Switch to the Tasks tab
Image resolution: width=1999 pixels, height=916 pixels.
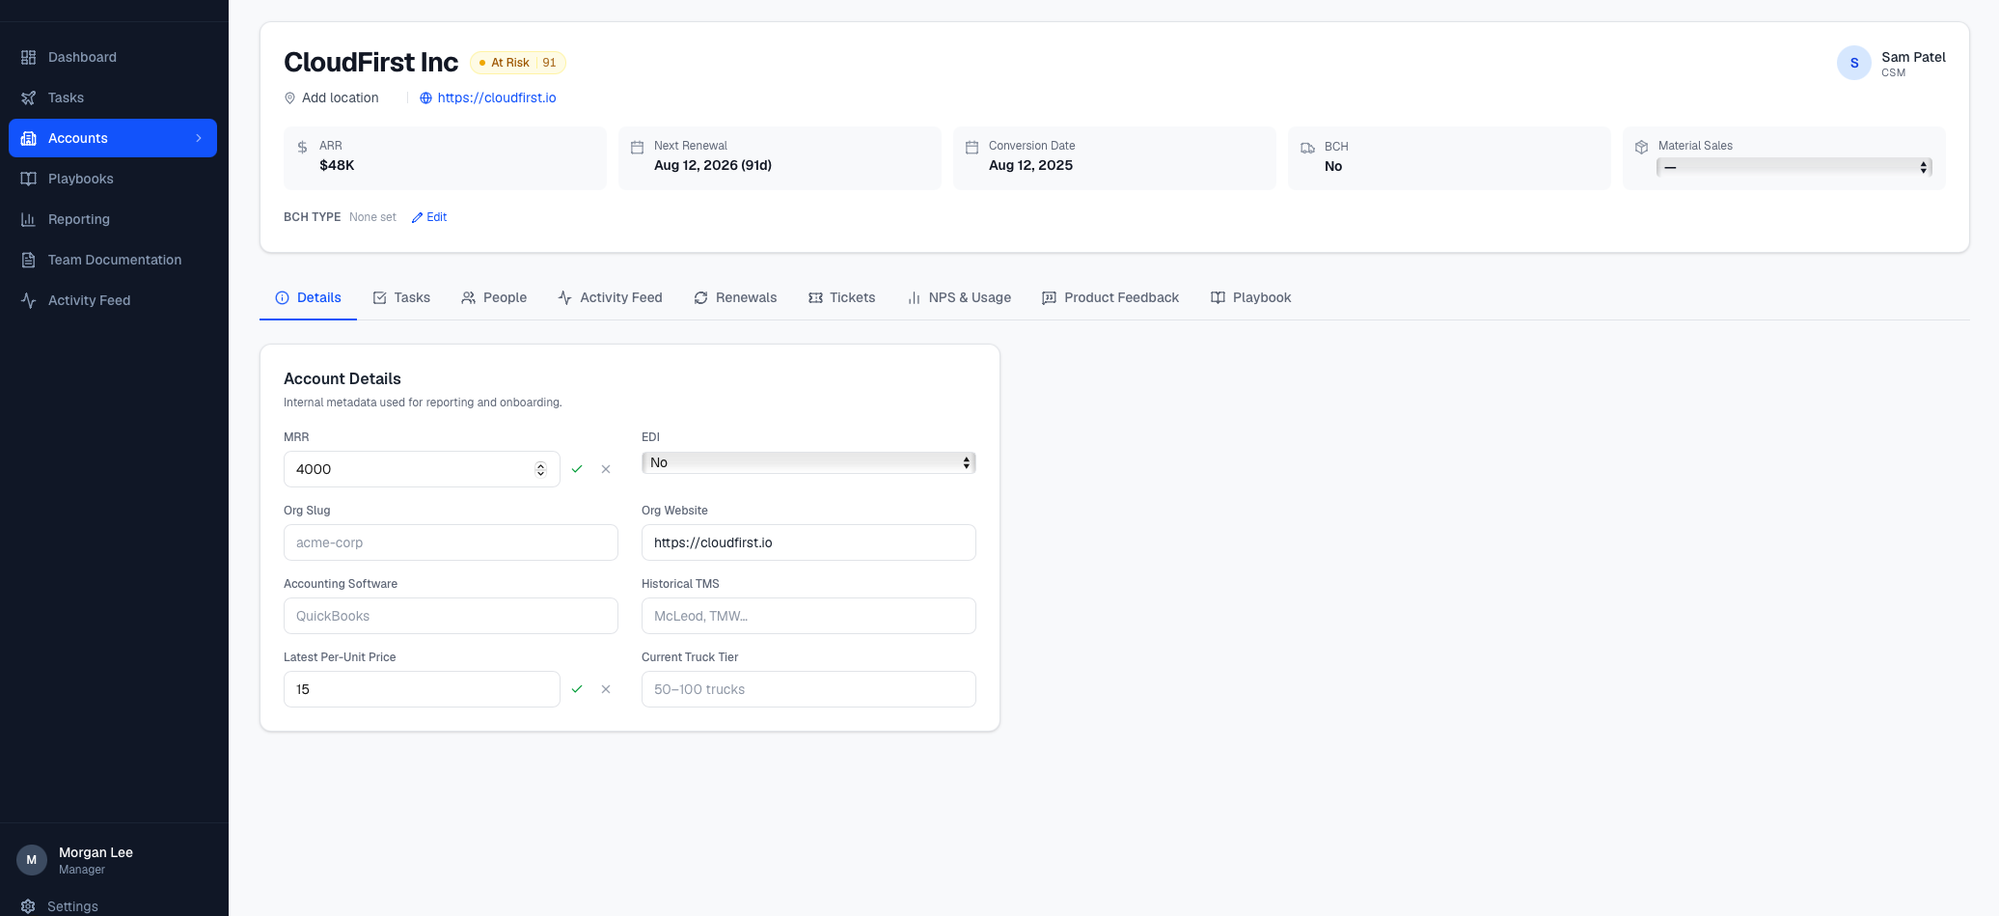pos(401,298)
